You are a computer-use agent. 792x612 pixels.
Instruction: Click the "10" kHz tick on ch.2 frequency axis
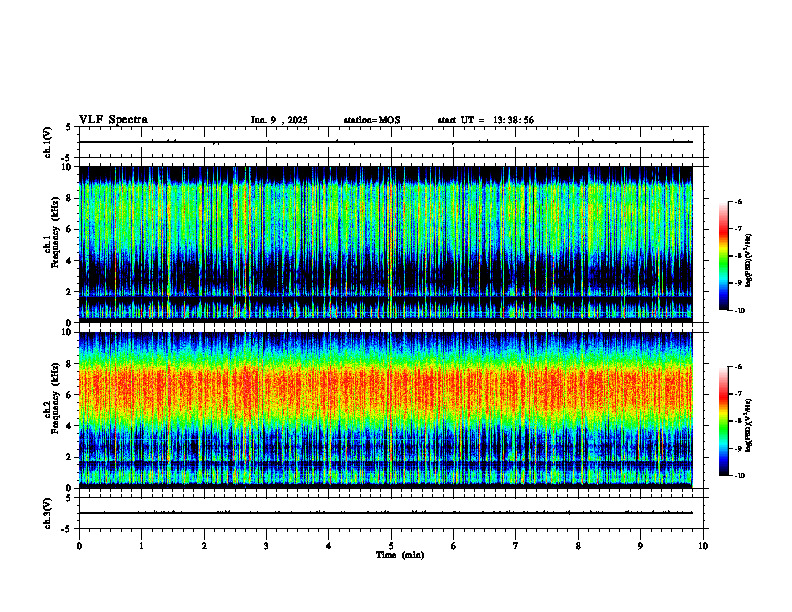point(67,332)
